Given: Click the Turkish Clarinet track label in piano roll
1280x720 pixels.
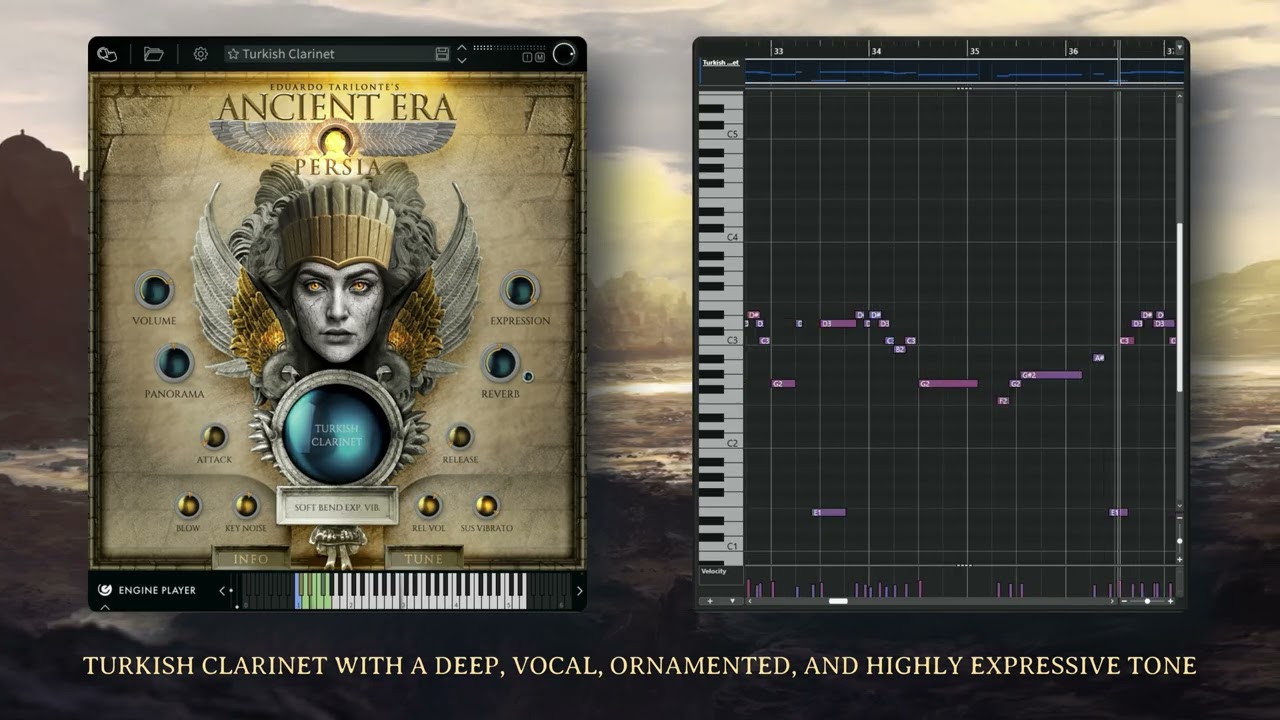Looking at the screenshot, I should [x=720, y=63].
